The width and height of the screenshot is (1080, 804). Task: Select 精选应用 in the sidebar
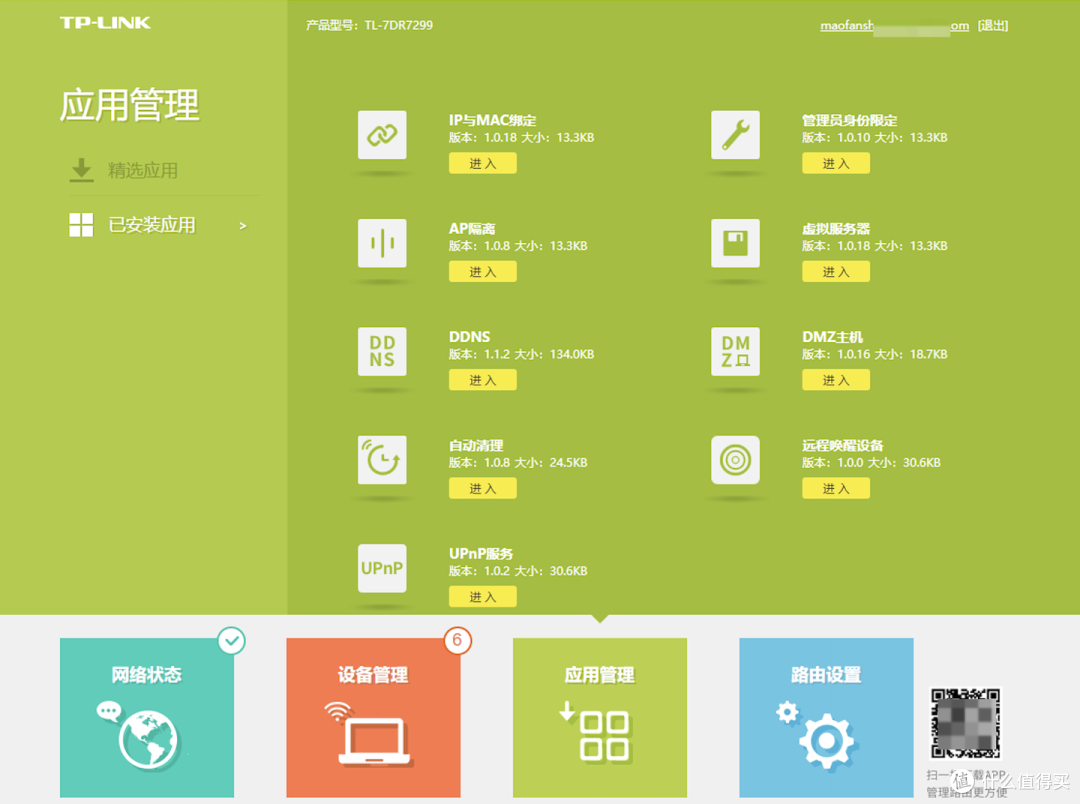click(143, 170)
